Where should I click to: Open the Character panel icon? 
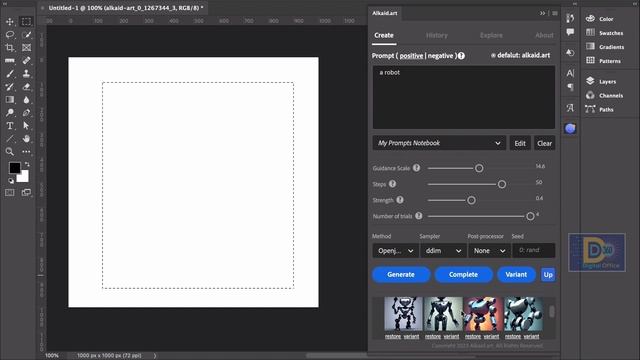tap(570, 73)
